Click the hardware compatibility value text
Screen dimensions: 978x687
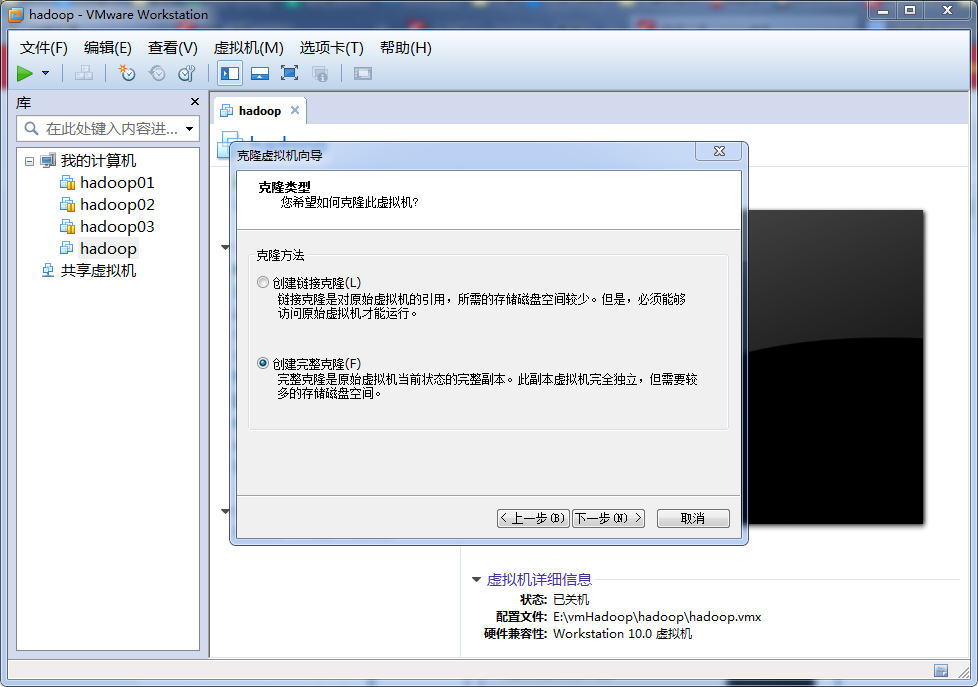click(x=622, y=634)
